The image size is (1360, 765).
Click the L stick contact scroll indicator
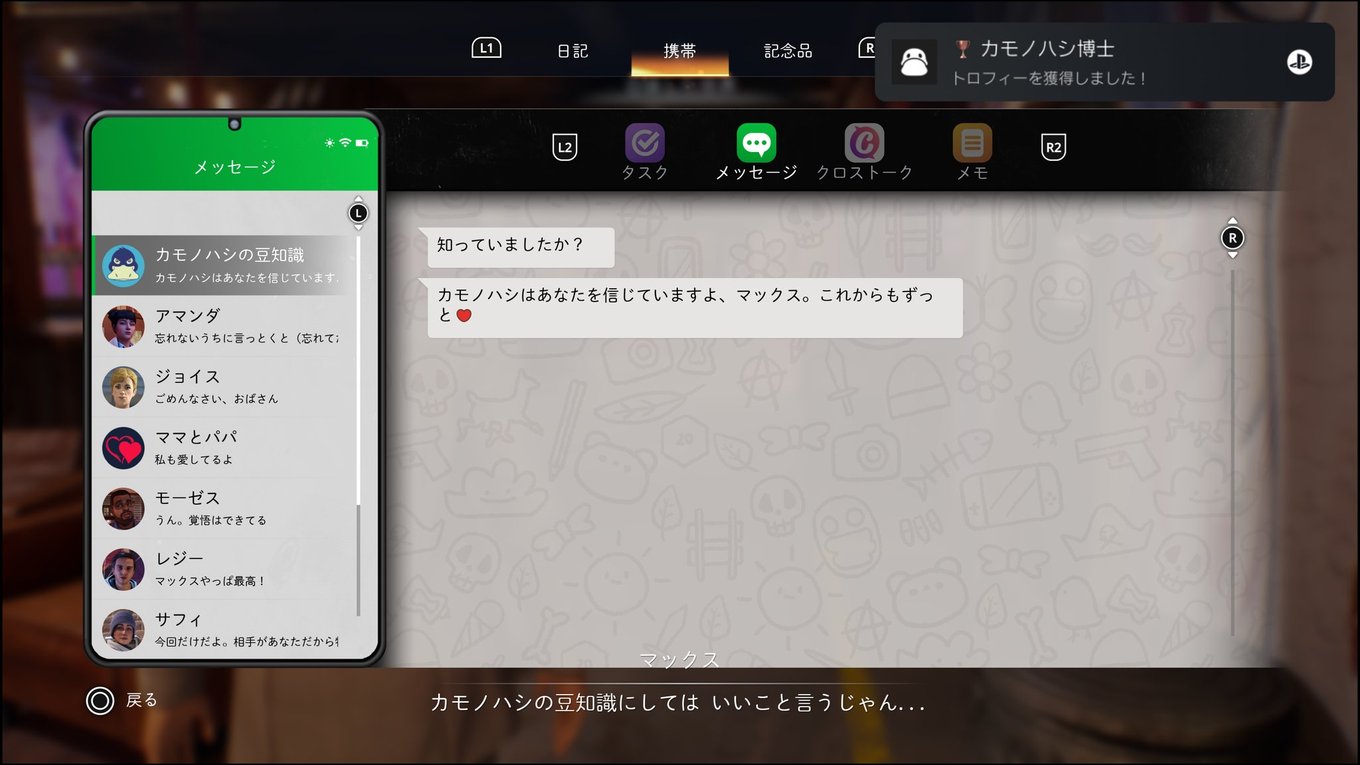coord(358,213)
